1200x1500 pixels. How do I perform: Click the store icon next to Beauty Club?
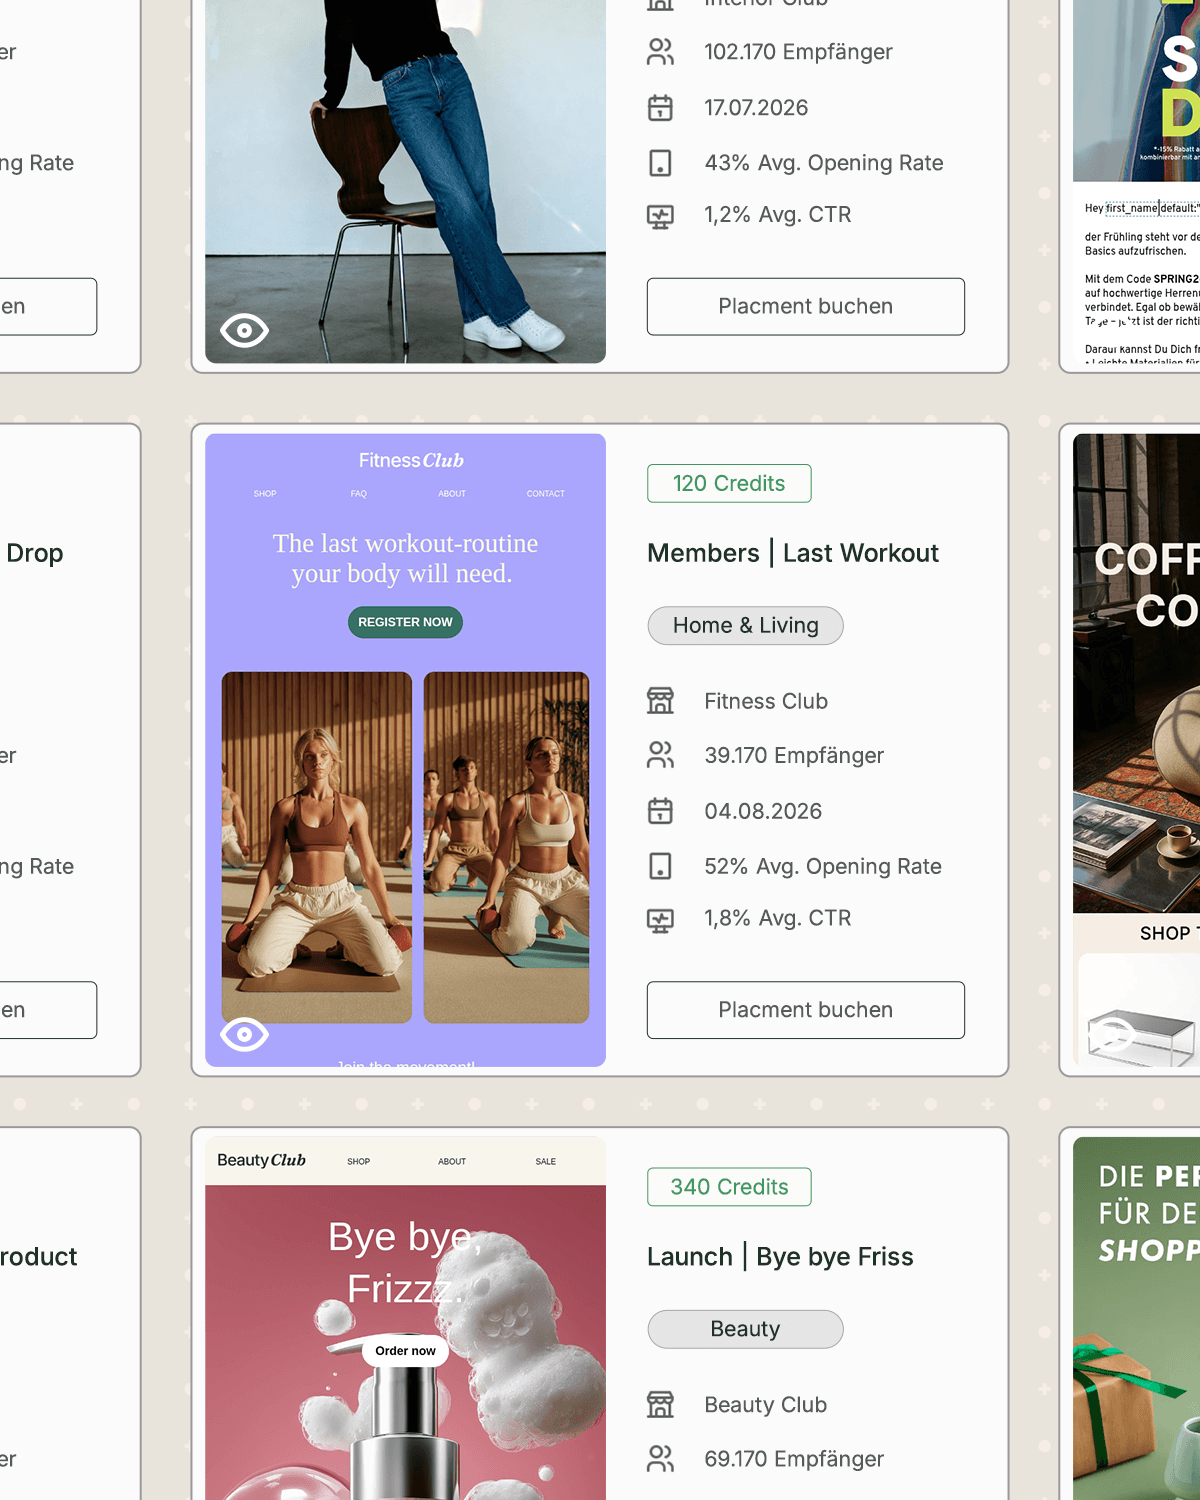point(660,1404)
